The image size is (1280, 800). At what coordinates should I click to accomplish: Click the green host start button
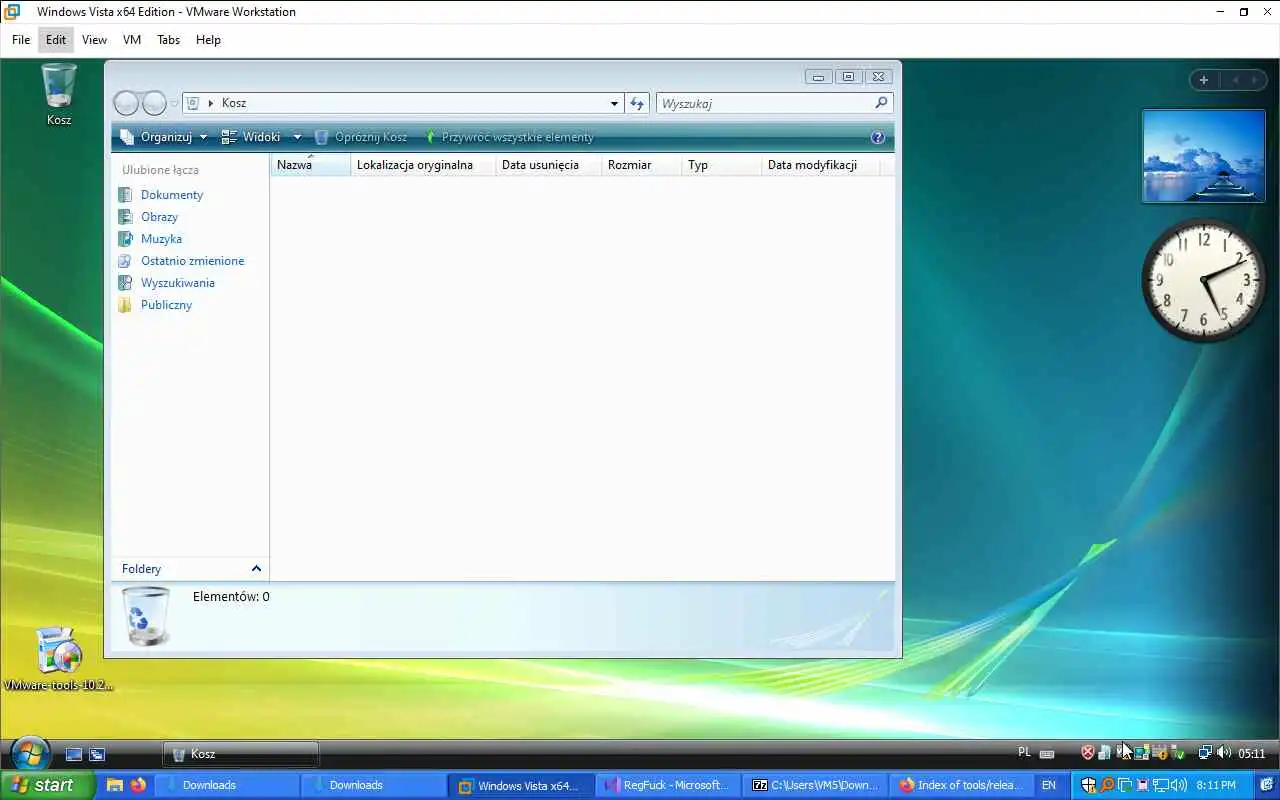click(48, 785)
